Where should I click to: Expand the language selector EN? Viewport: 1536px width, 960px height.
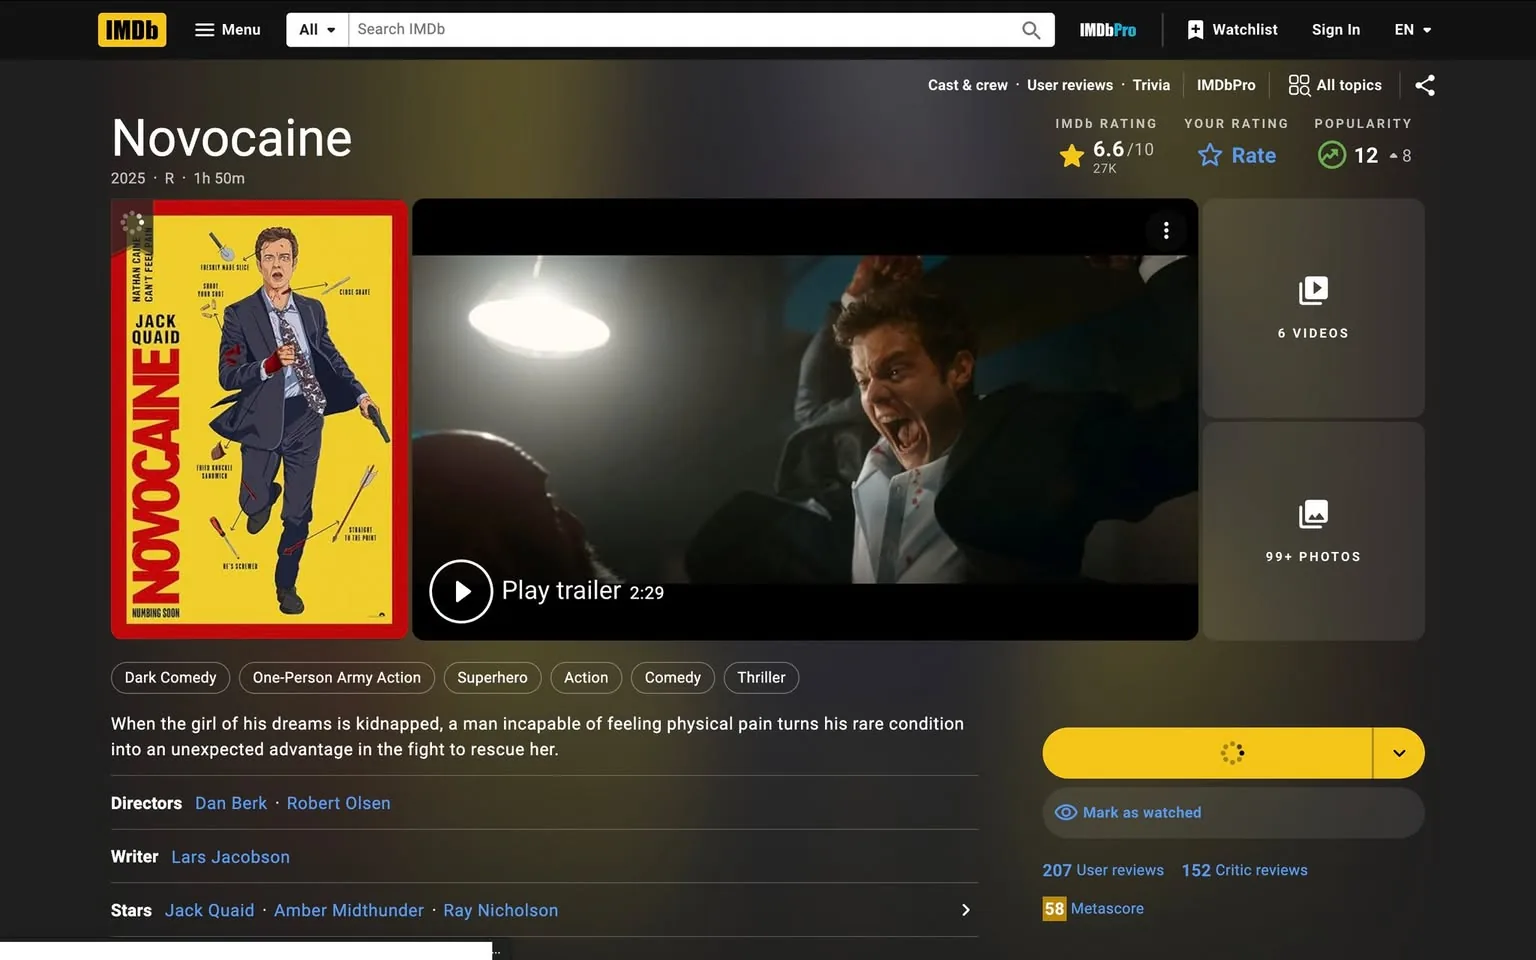pyautogui.click(x=1412, y=29)
